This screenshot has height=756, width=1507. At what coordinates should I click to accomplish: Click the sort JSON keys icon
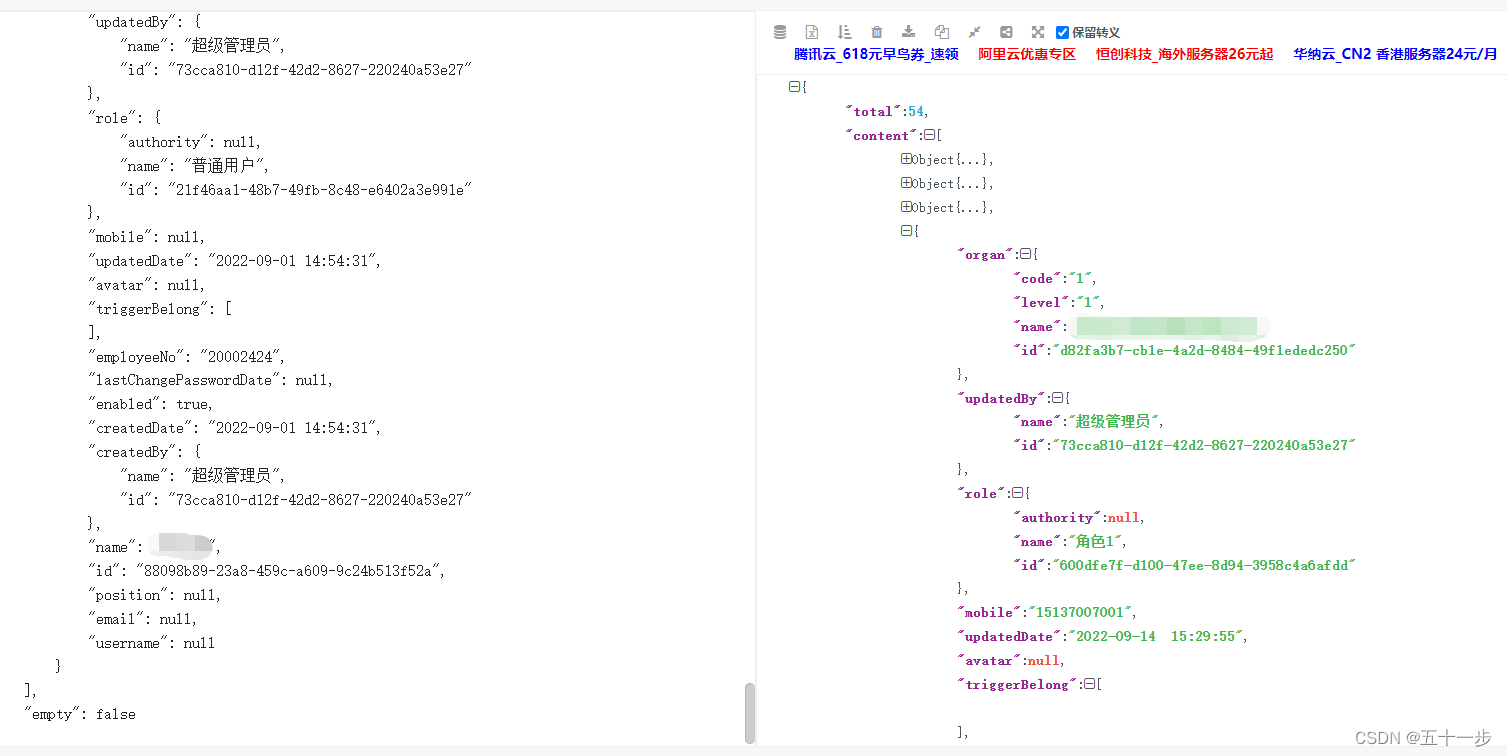844,31
